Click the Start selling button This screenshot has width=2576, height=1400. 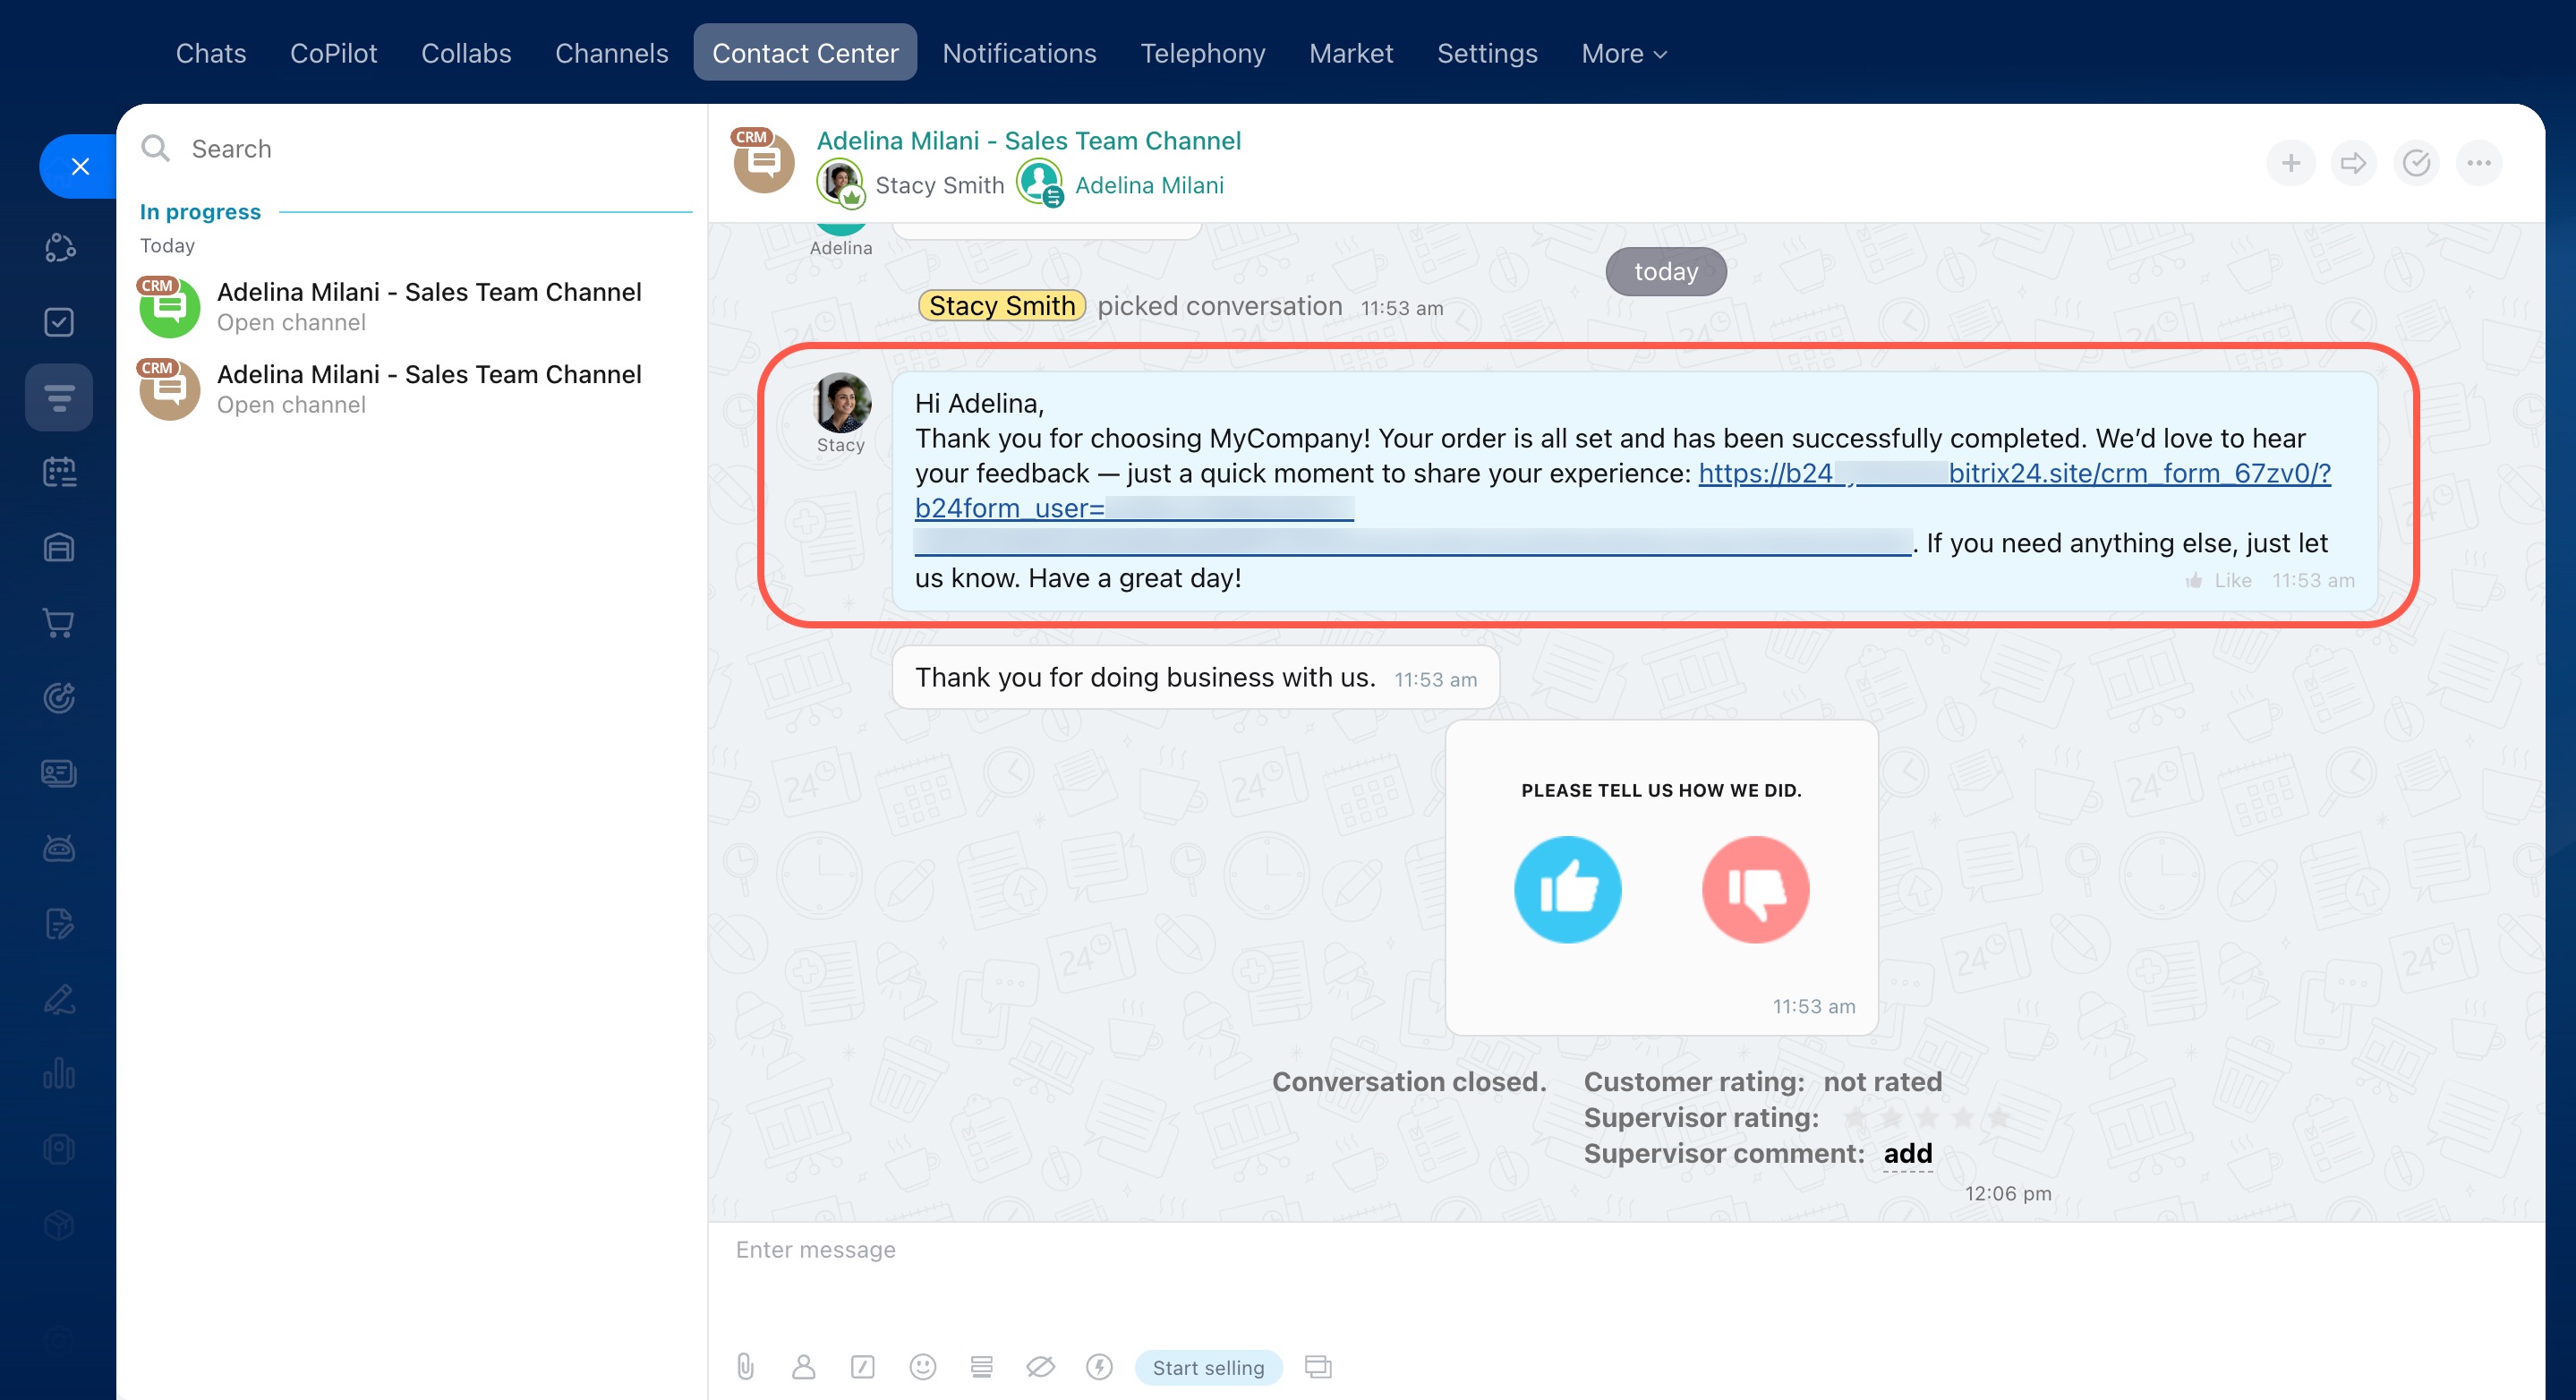1208,1367
